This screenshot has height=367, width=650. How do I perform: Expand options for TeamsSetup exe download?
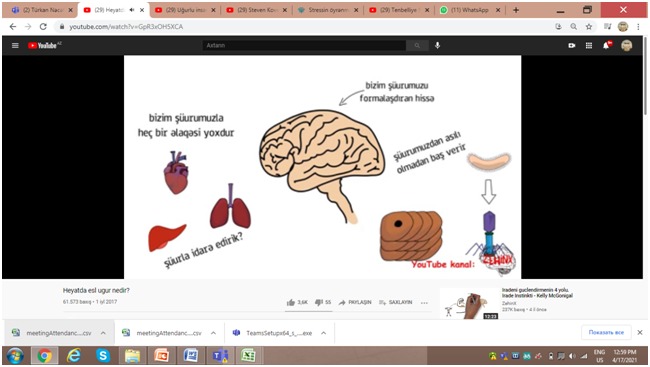[x=323, y=333]
